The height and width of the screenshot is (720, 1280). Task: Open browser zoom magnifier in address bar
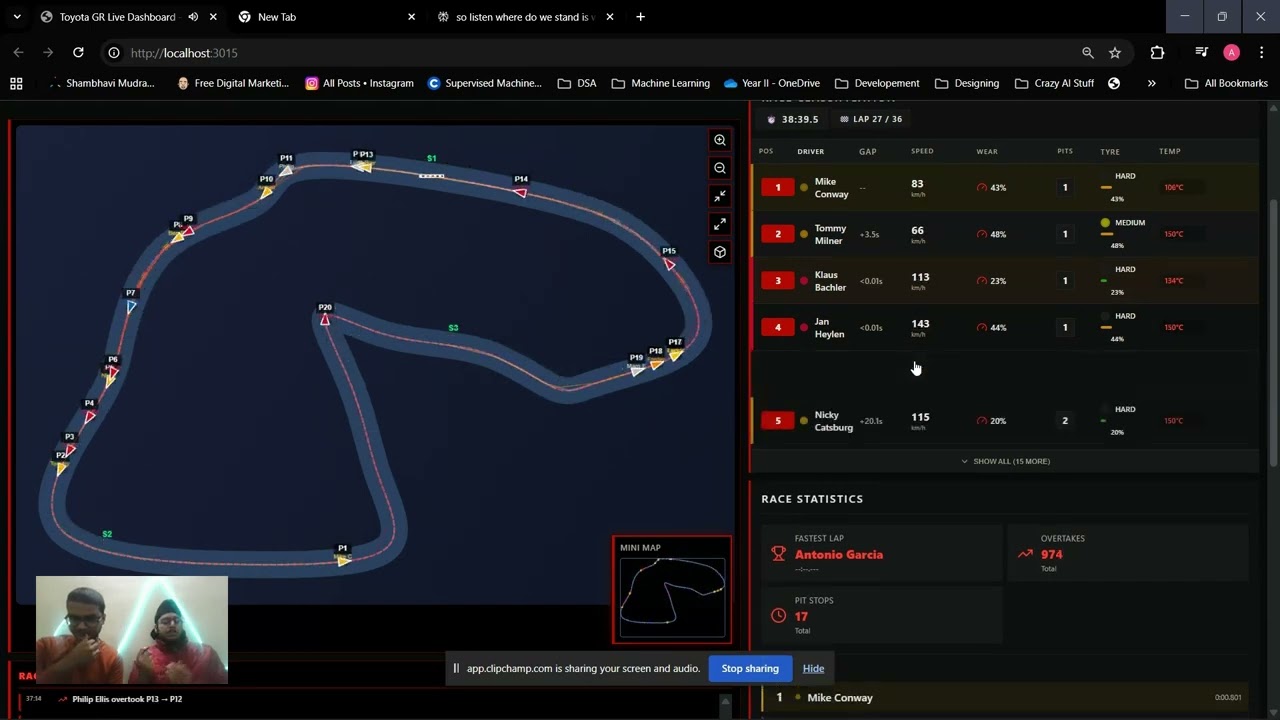(x=1087, y=52)
